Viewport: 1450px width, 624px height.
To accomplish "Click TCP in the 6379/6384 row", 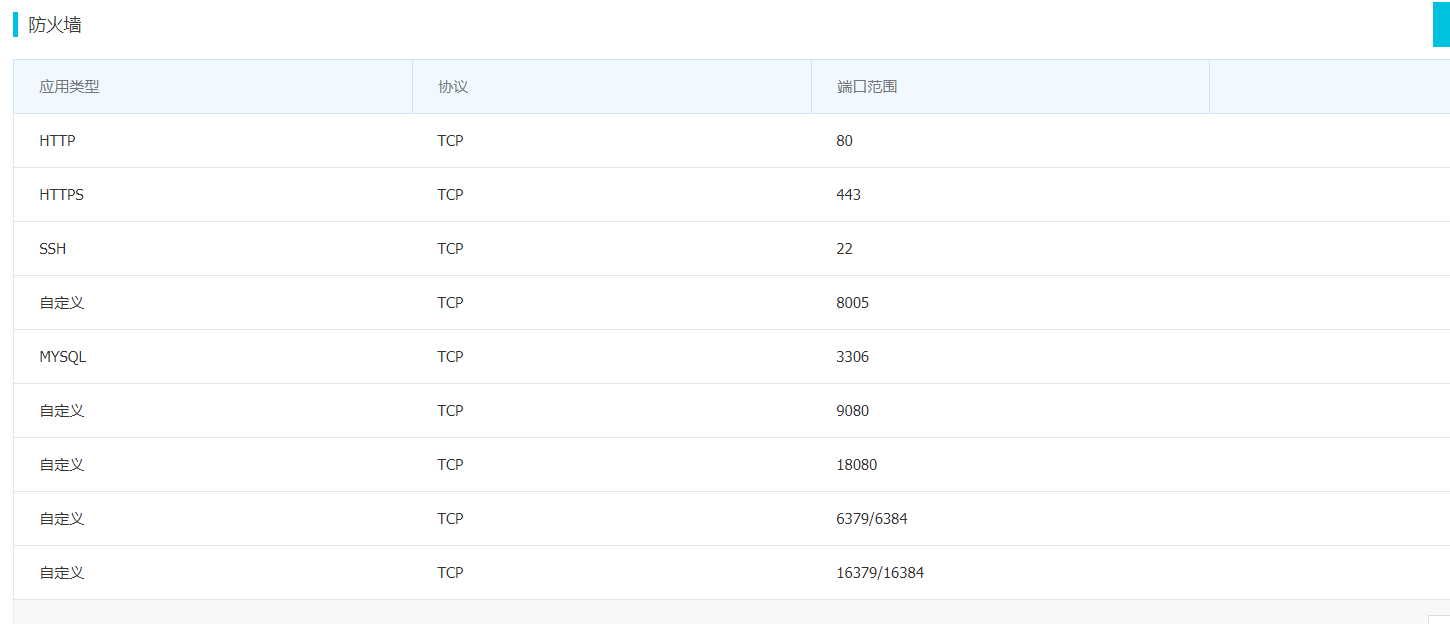I will 450,519.
